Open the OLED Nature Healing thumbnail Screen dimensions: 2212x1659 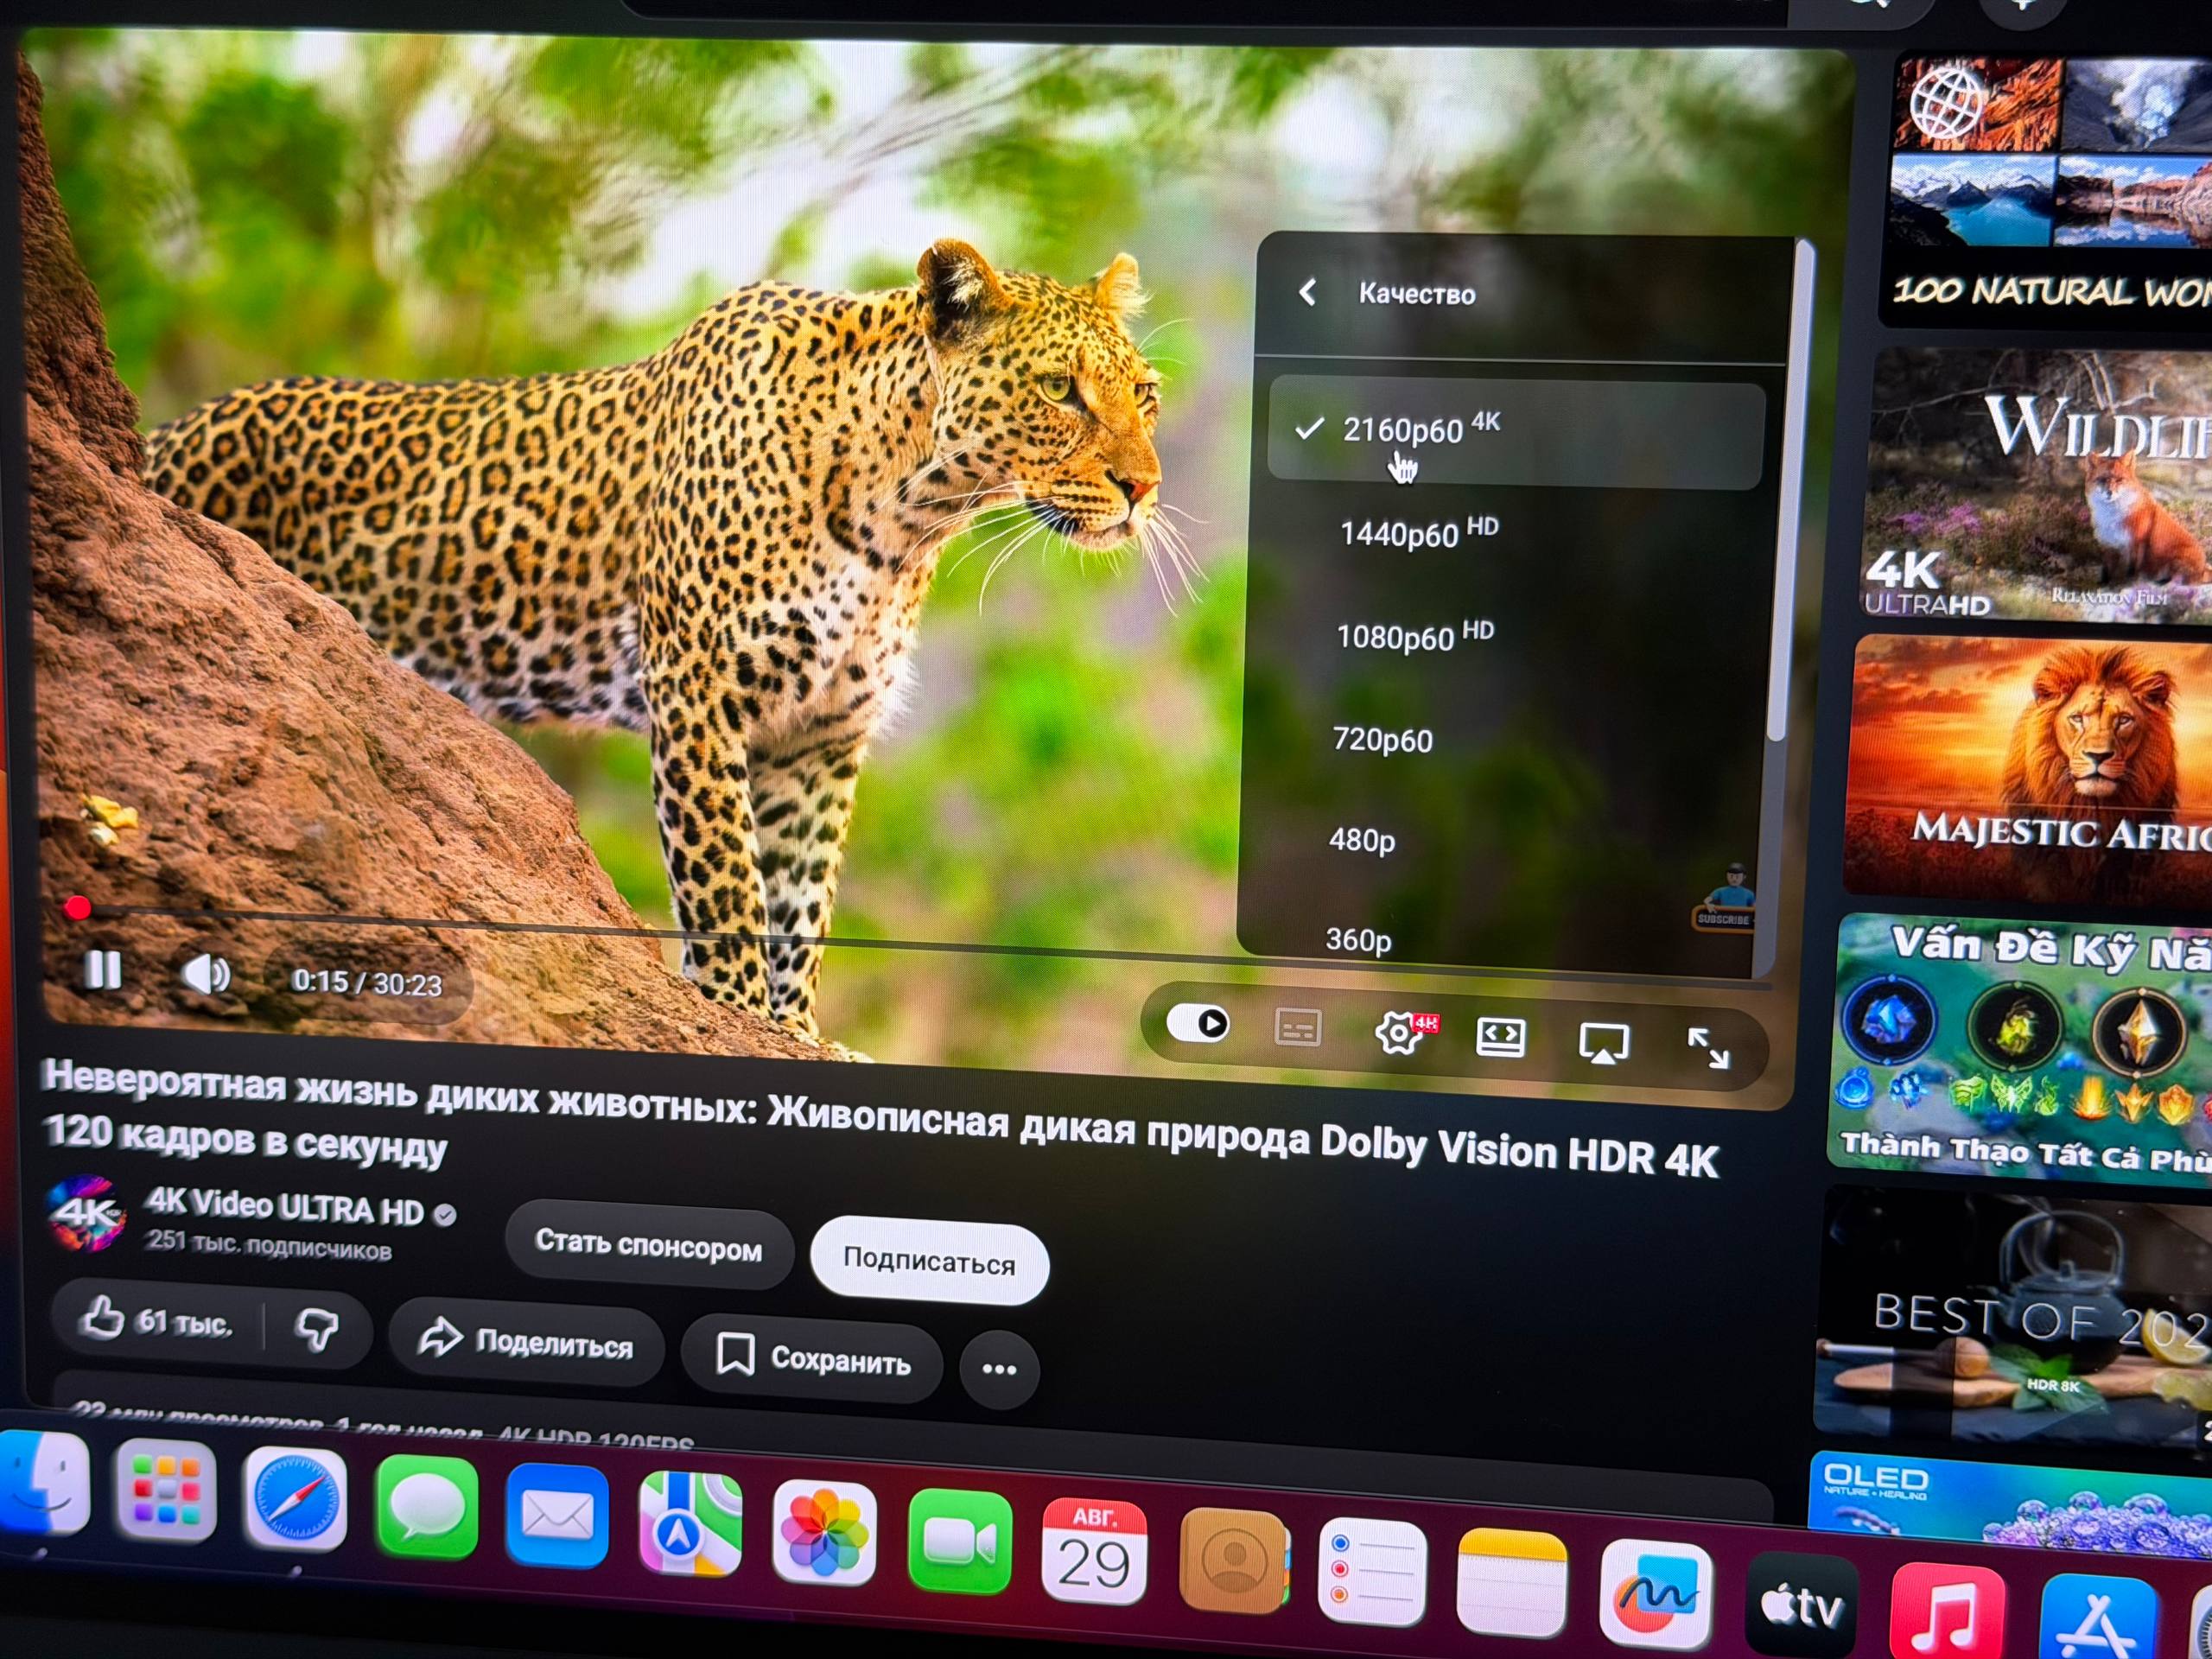pos(2010,1505)
